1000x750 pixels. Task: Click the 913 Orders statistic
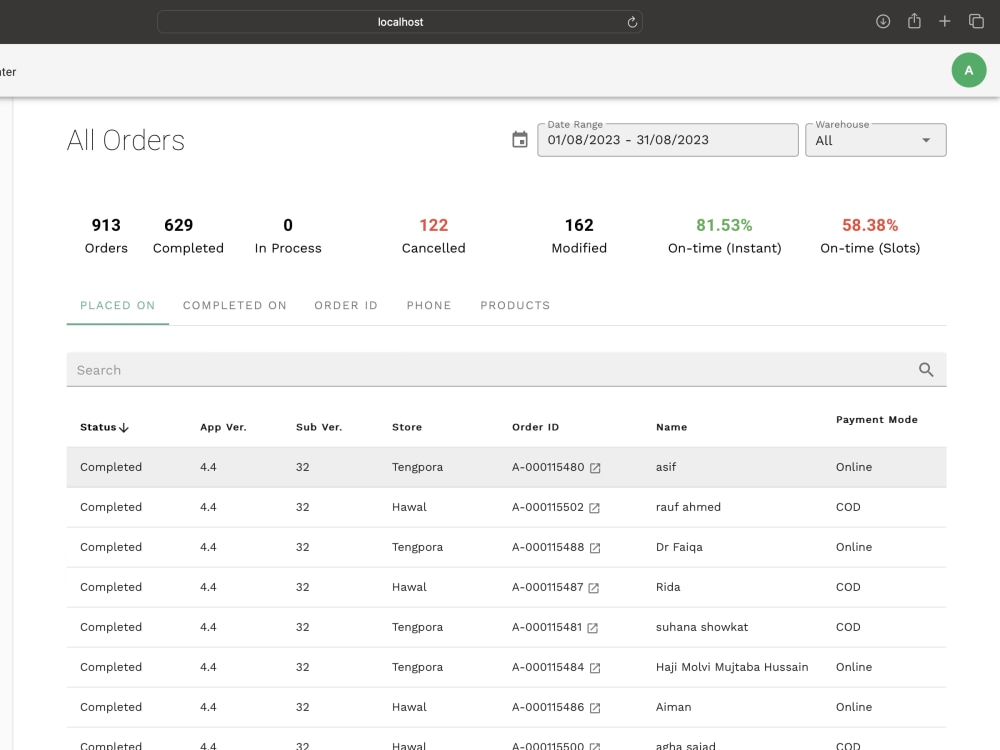[106, 236]
